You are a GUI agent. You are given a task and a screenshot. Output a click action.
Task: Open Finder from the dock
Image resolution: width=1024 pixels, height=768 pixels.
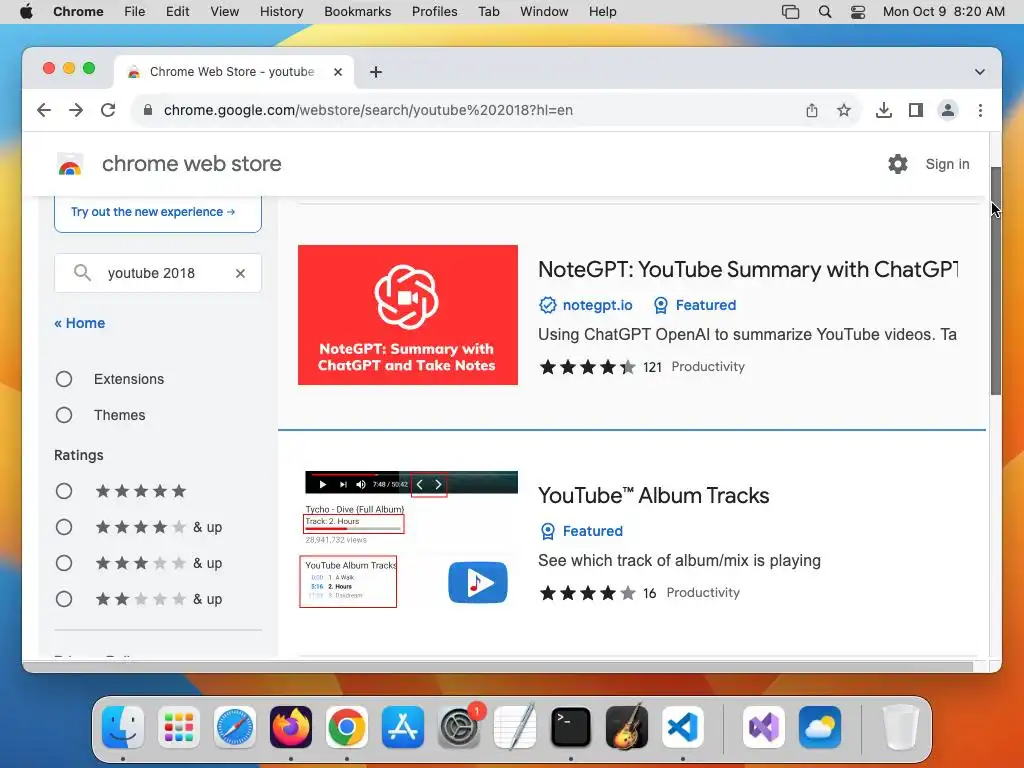[123, 727]
